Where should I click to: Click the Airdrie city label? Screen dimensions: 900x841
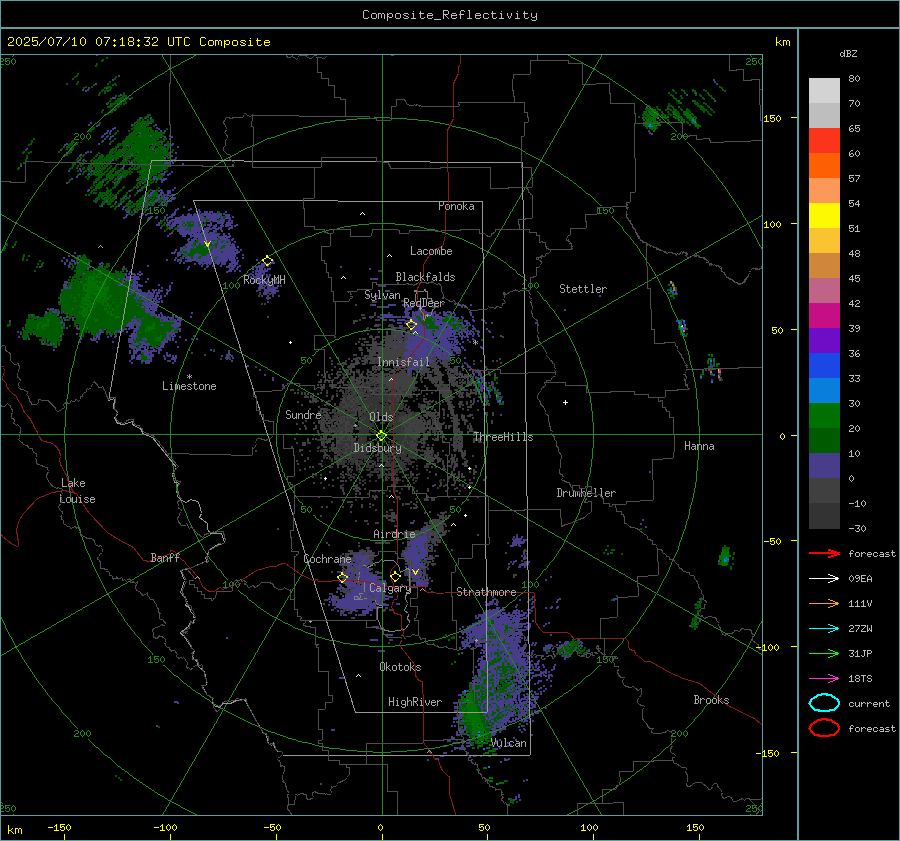[x=394, y=534]
